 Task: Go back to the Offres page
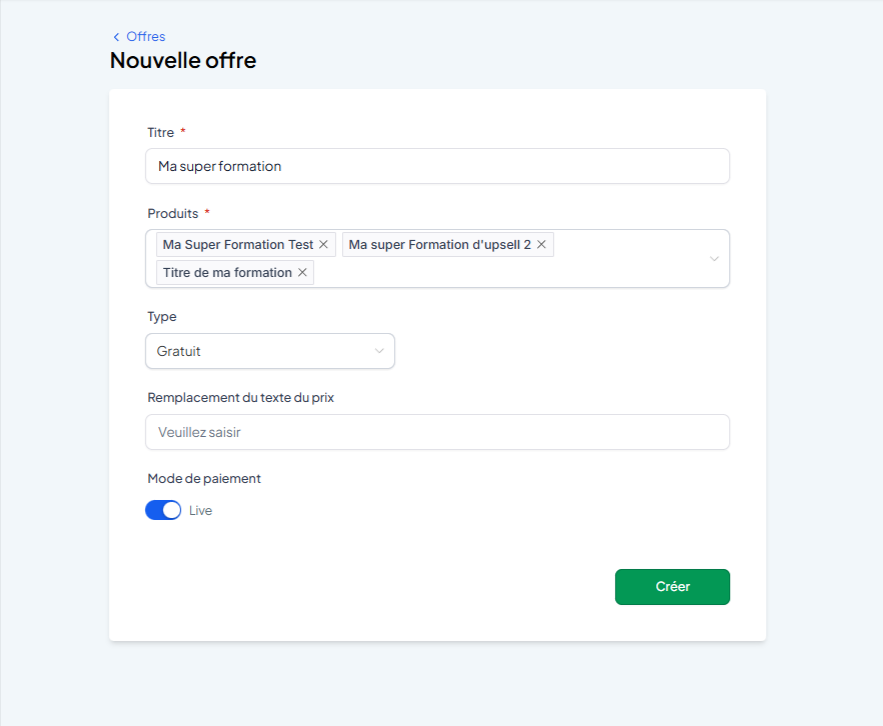(145, 37)
